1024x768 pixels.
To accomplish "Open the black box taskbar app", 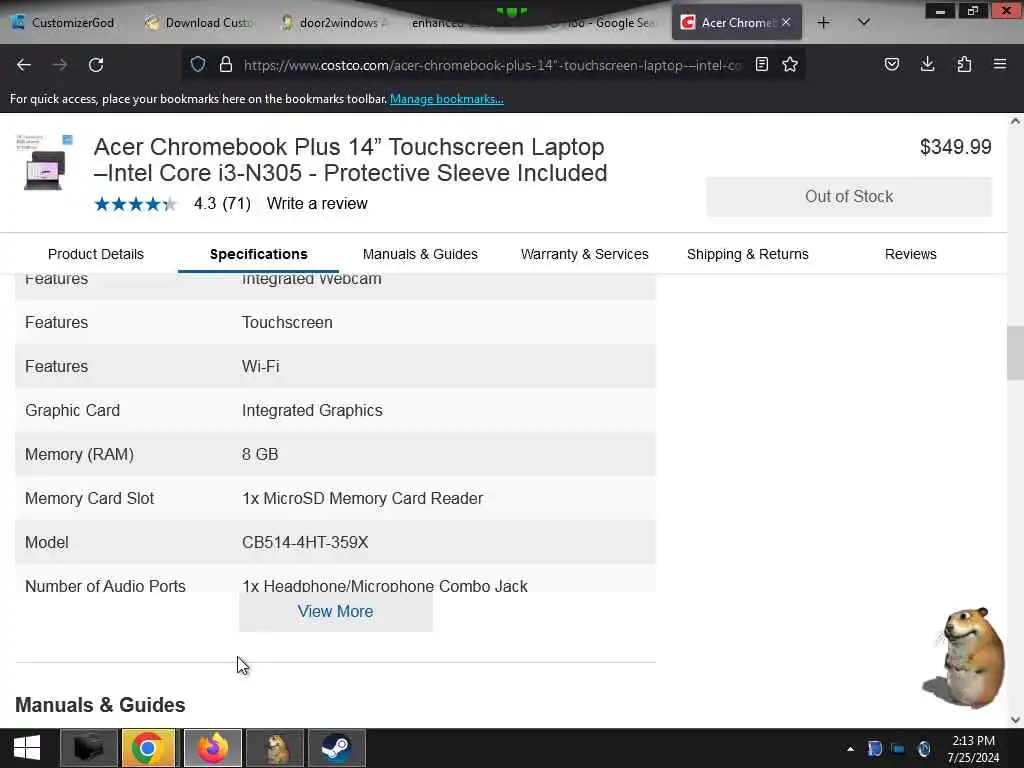I will [89, 748].
